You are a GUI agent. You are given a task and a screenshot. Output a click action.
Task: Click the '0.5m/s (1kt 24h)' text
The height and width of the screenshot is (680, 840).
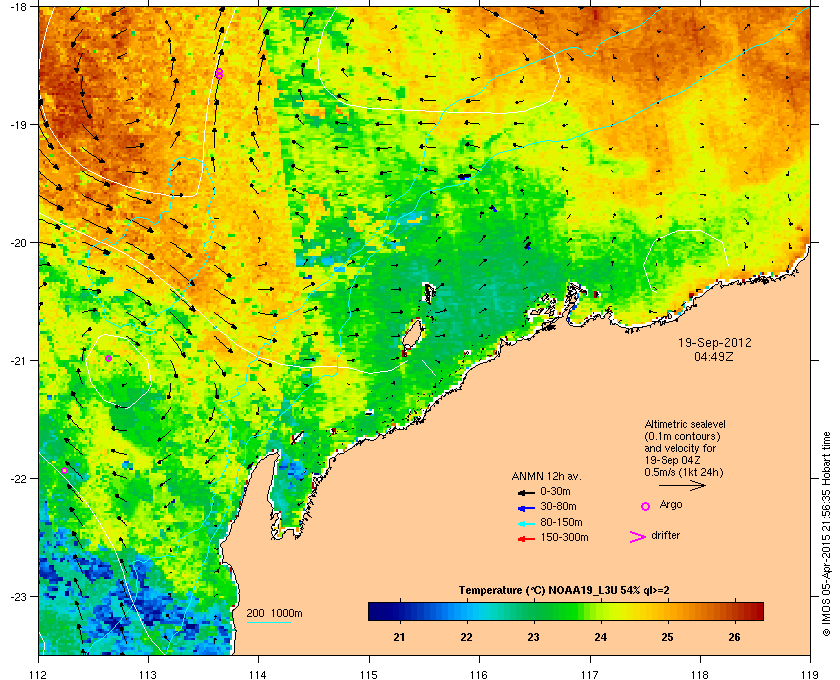coord(684,472)
